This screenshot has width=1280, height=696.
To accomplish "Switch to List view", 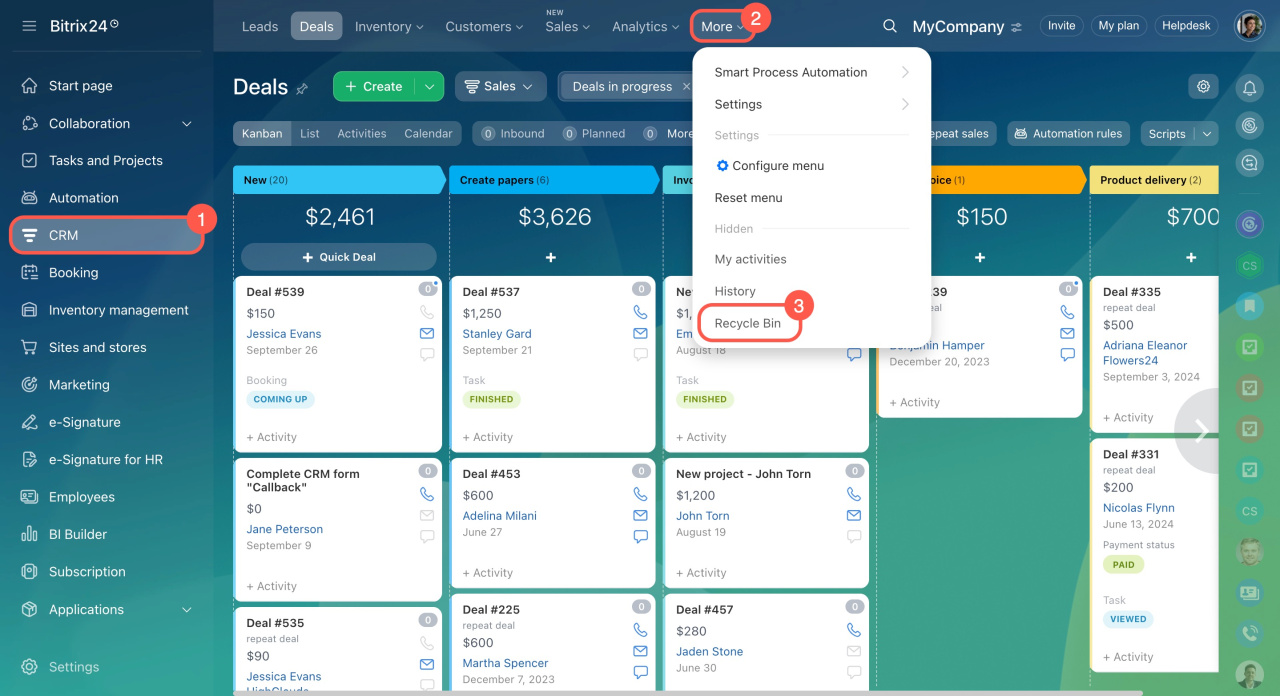I will [310, 133].
